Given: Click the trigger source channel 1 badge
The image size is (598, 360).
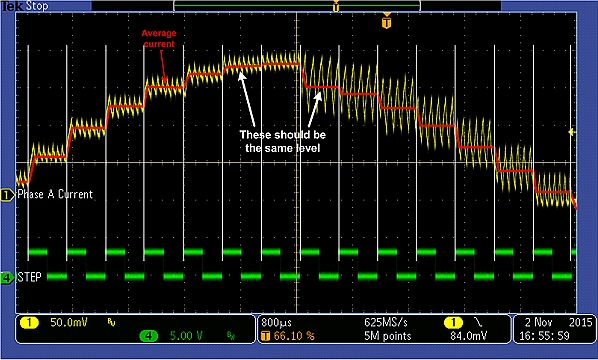Looking at the screenshot, I should [453, 323].
